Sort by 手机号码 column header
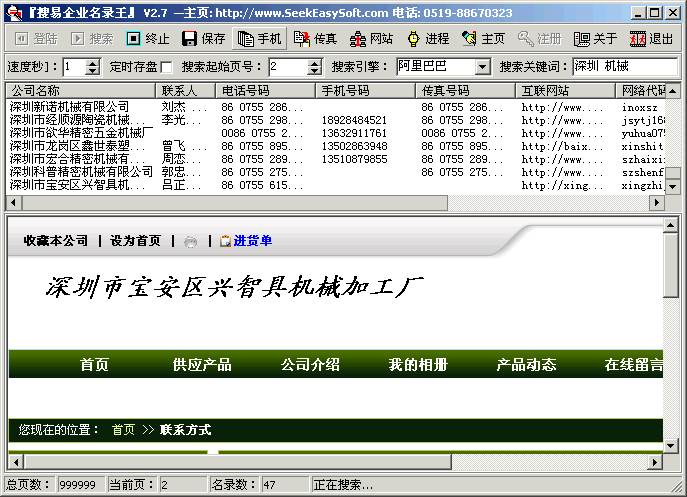 (365, 91)
